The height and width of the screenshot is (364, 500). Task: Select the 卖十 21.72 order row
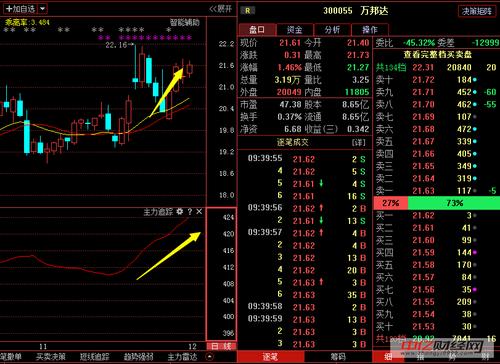(436, 80)
